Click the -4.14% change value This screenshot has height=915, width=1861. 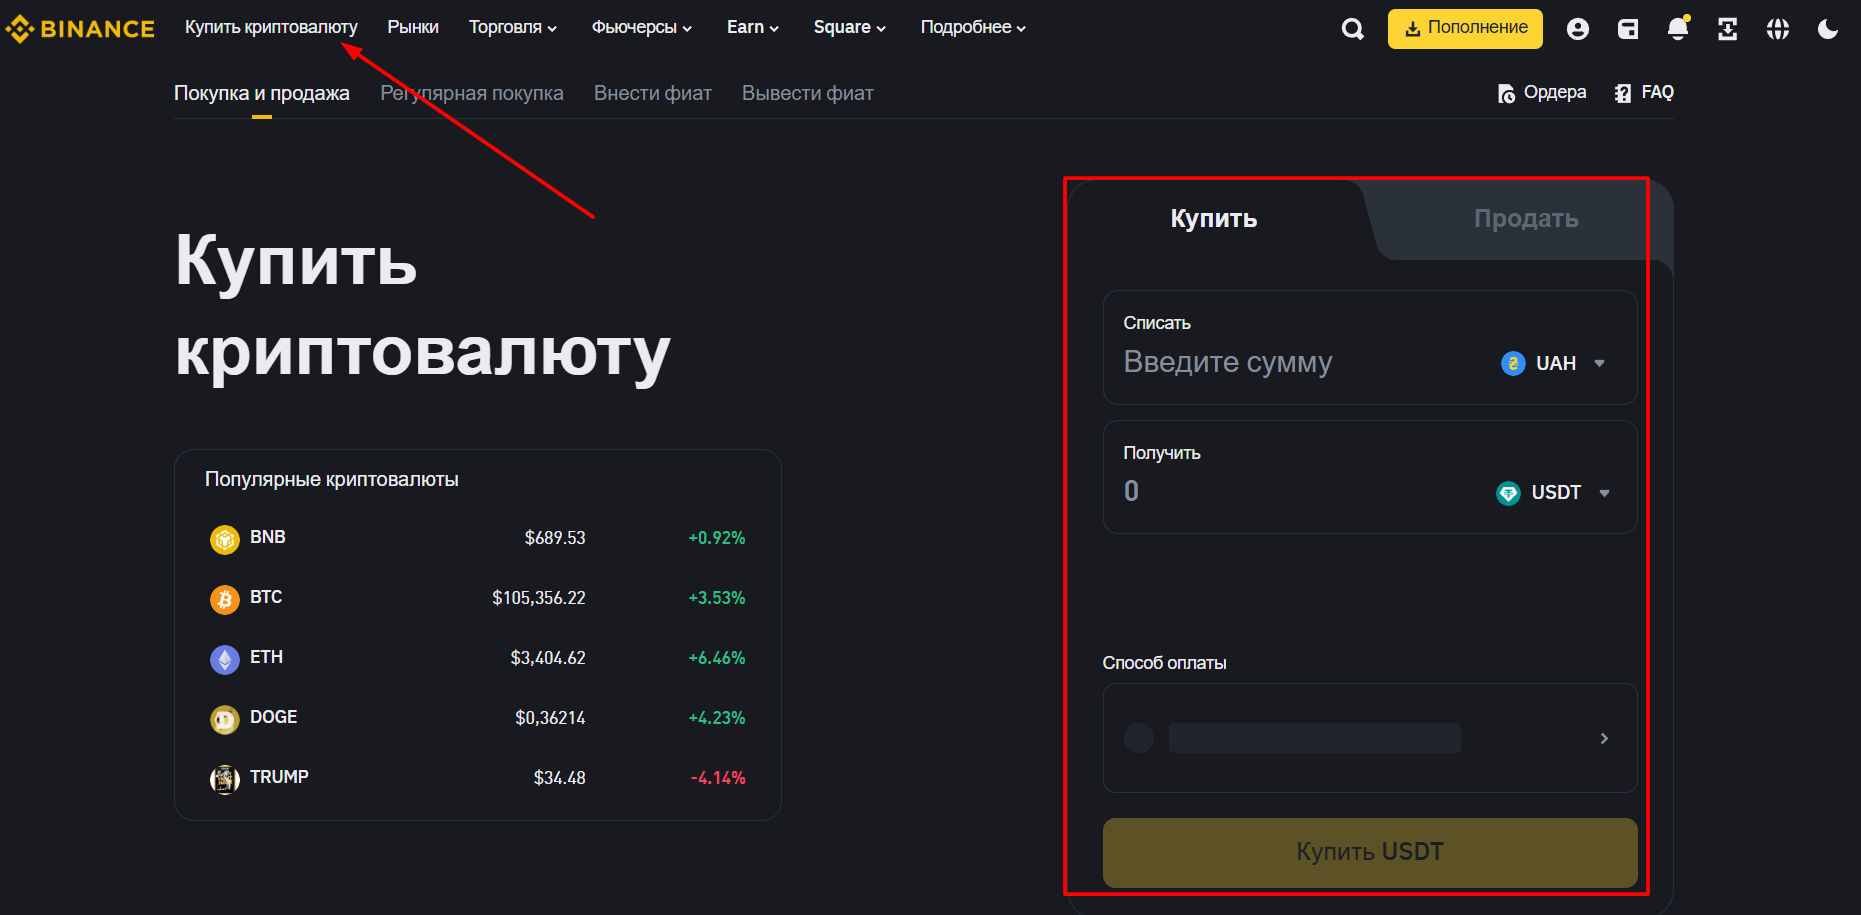(718, 778)
